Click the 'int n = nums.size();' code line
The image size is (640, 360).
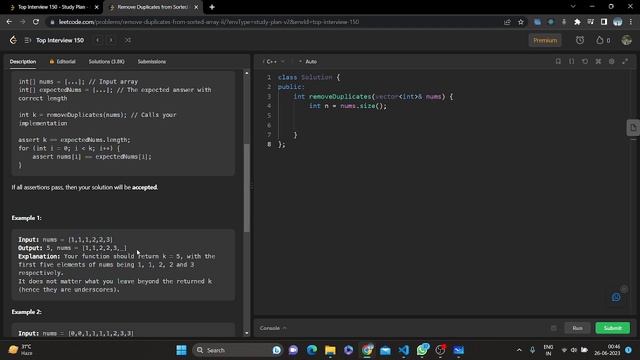[x=347, y=106]
